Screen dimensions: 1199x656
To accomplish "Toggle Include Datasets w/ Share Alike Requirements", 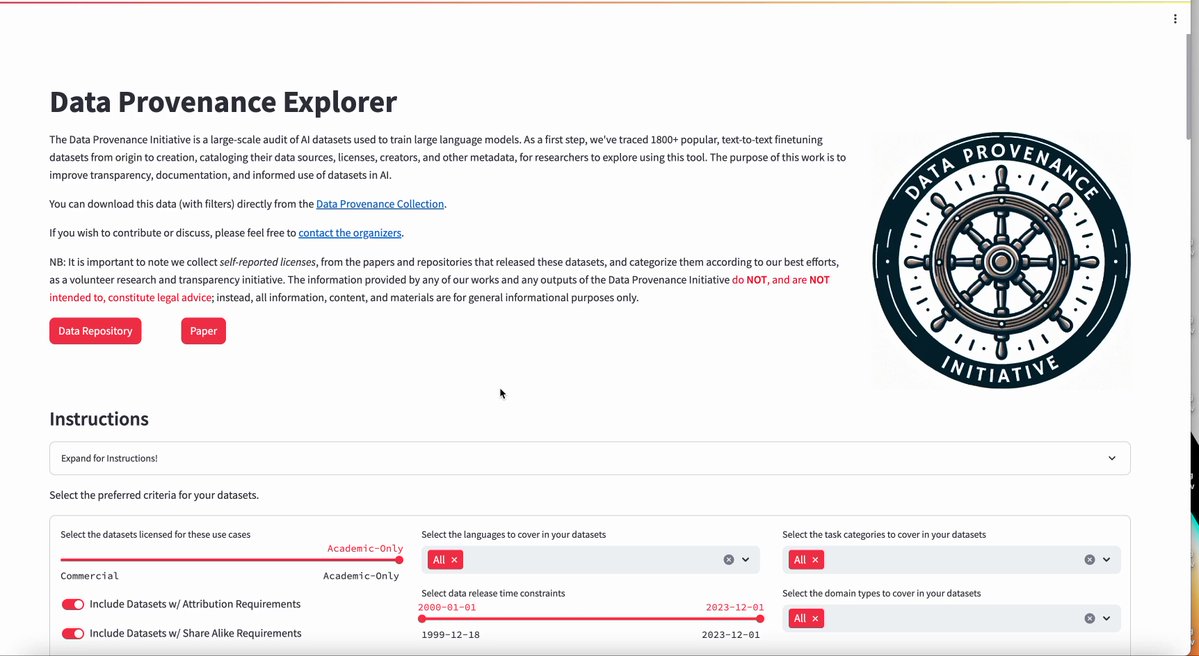I will [73, 633].
